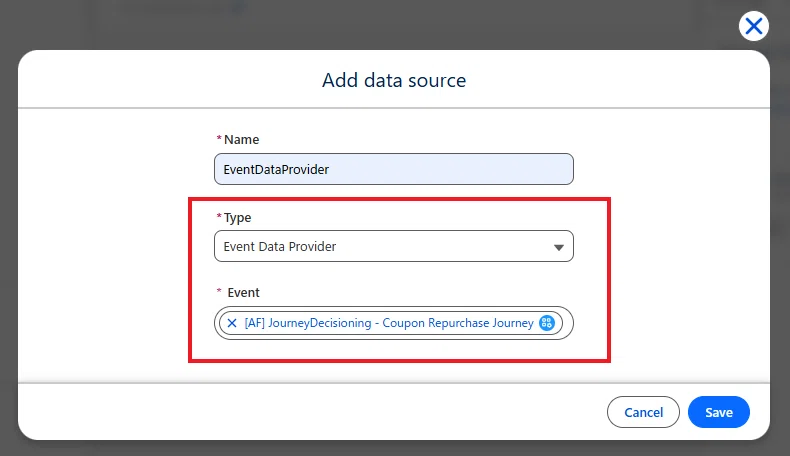Click the dimmed backdrop outside the dialog
This screenshot has height=456, width=790.
click(353, 23)
